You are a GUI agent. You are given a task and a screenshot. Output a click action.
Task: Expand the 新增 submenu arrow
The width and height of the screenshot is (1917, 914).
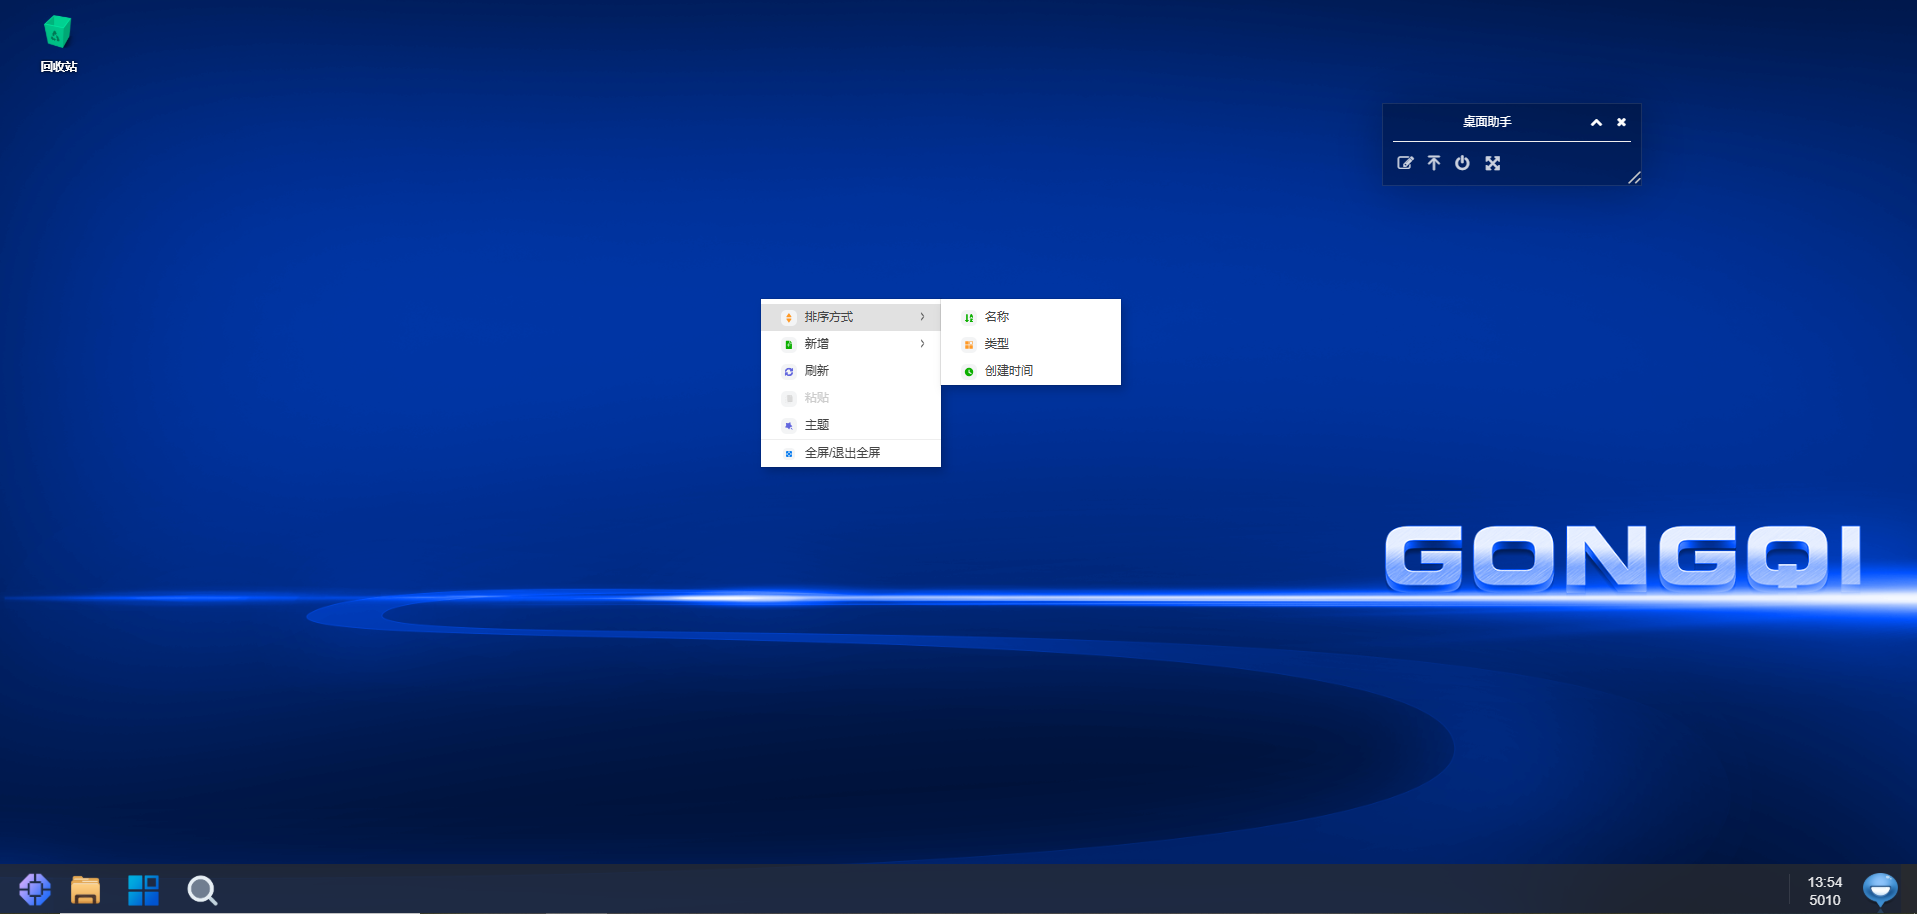pyautogui.click(x=922, y=344)
